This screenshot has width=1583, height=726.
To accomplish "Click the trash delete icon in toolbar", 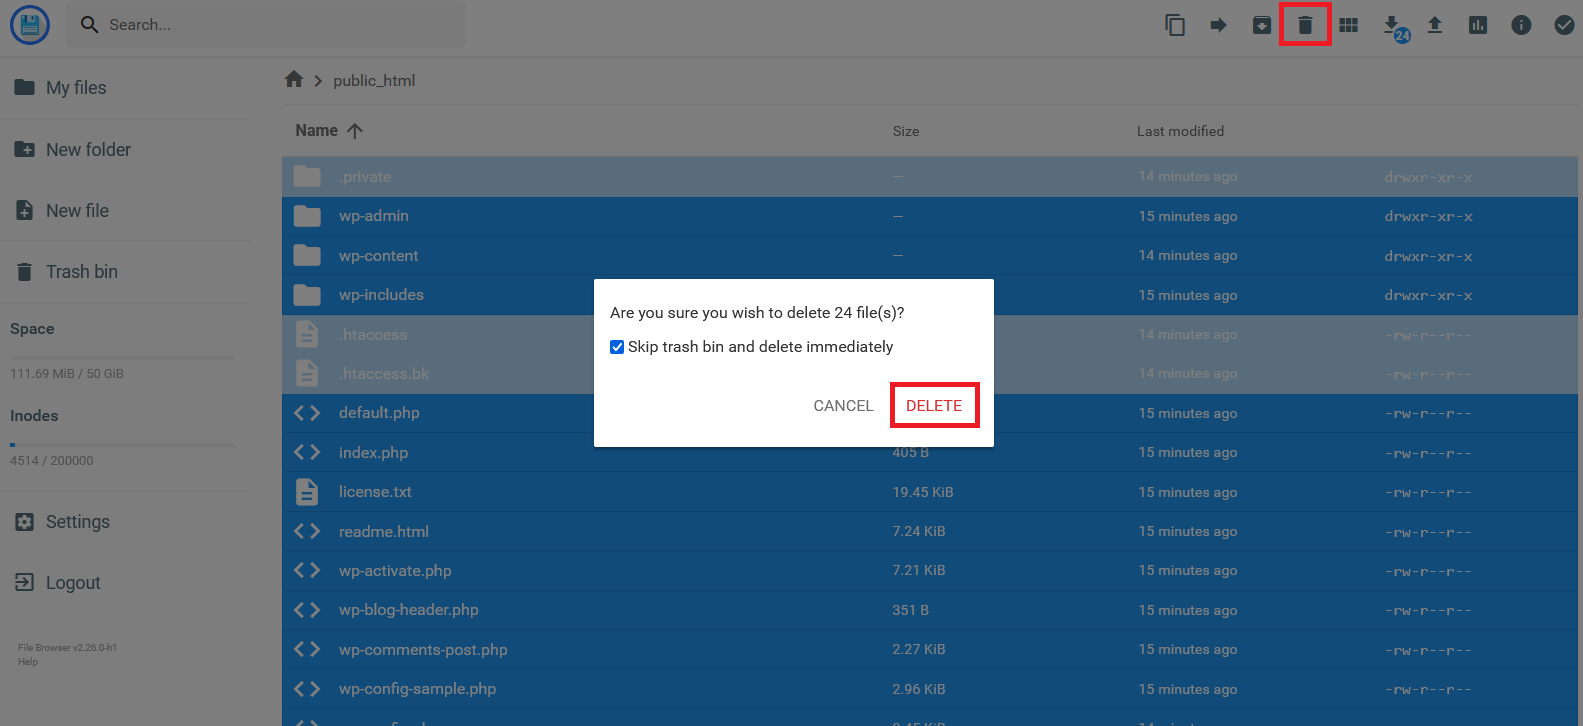I will pos(1305,25).
